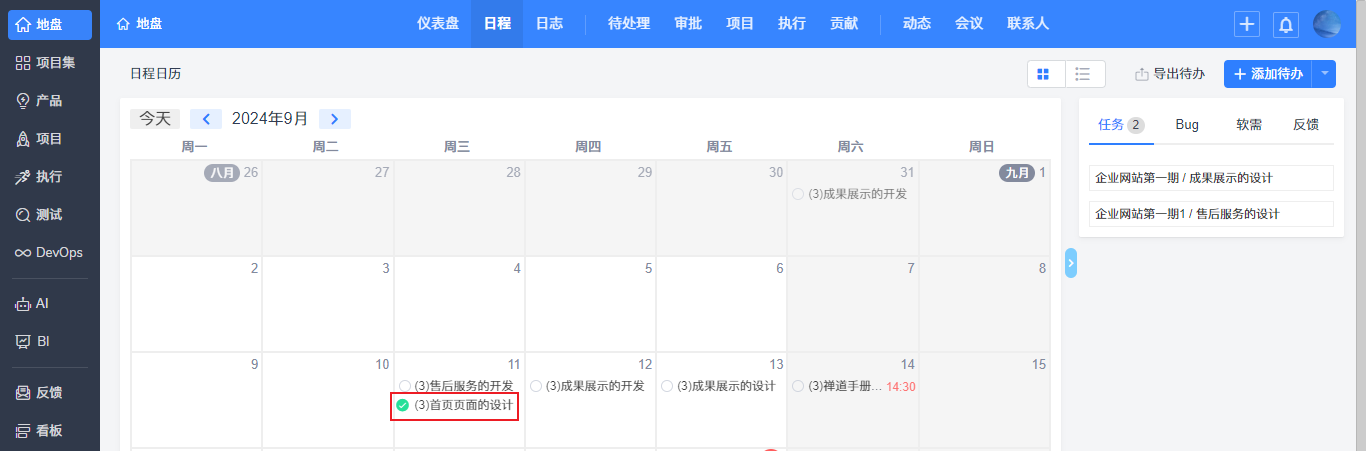
Task: Open 待处理 tab
Action: (x=629, y=24)
